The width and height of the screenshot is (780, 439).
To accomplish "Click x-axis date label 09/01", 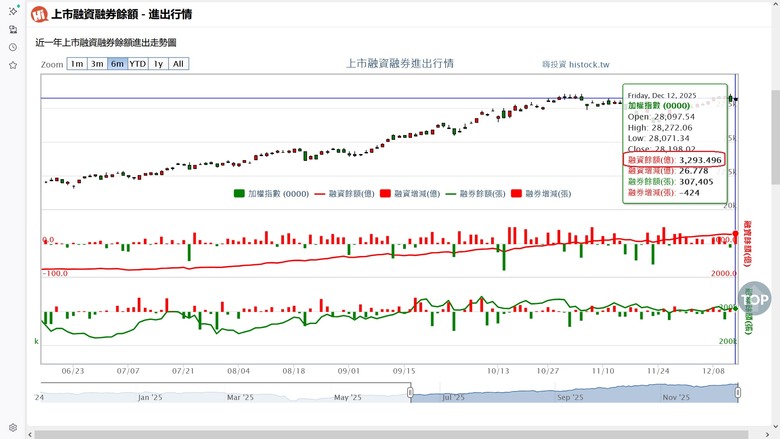I will pos(349,371).
